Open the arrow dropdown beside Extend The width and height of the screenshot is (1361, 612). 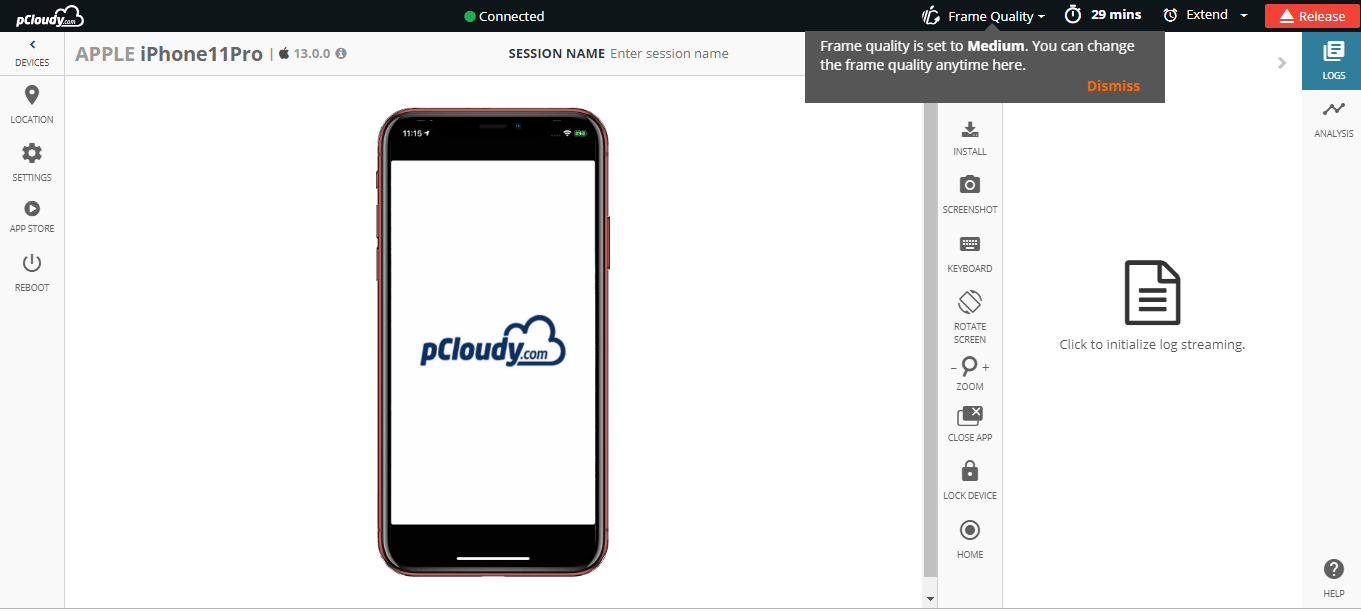(x=1244, y=16)
